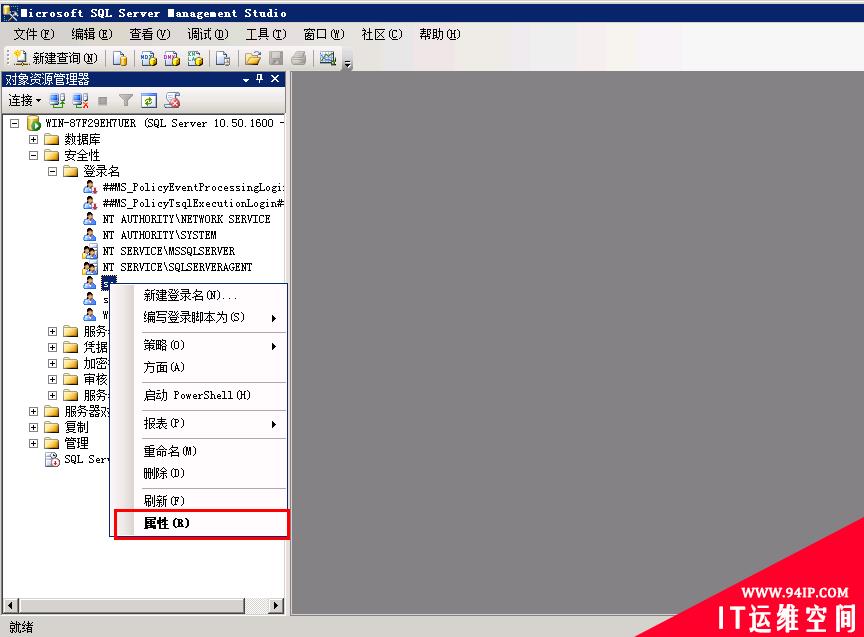864x637 pixels.
Task: Click the Connect Object Explorer icon
Action: coord(57,100)
